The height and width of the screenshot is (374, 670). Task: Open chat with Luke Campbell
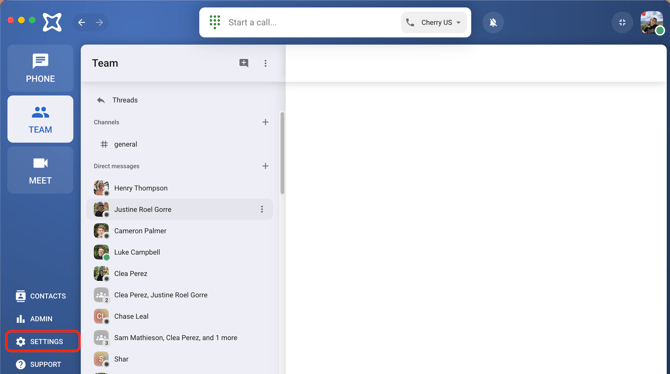click(179, 252)
